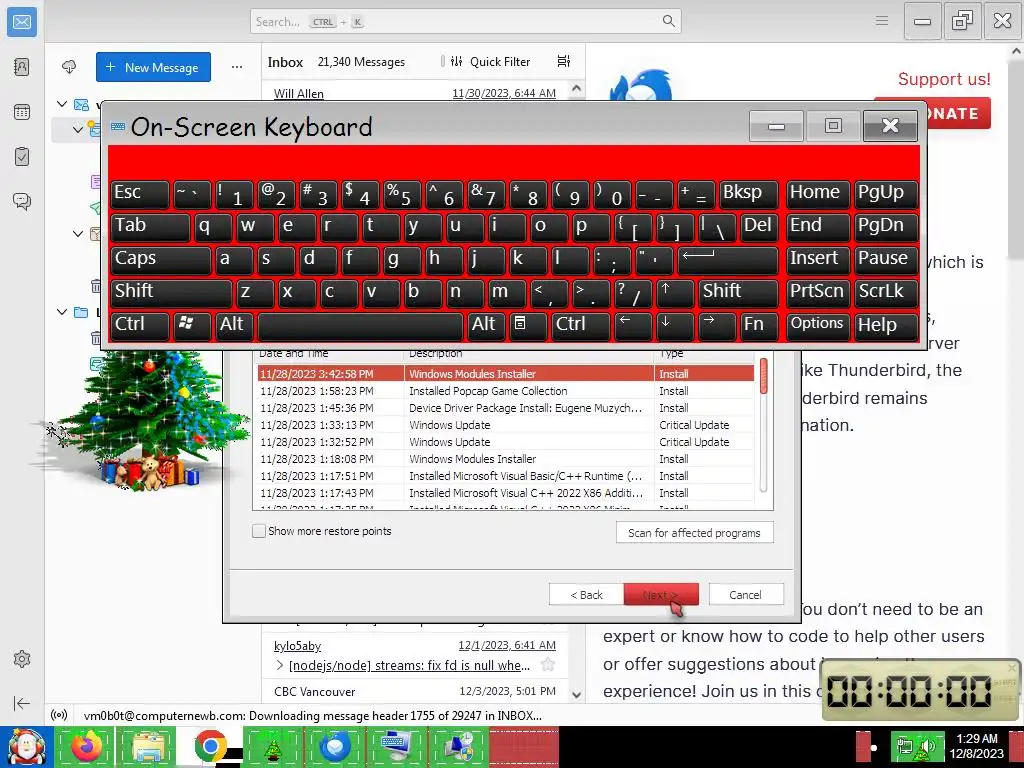Switch to Christmas tree taskbar icon
This screenshot has width=1024, height=768.
coord(272,747)
